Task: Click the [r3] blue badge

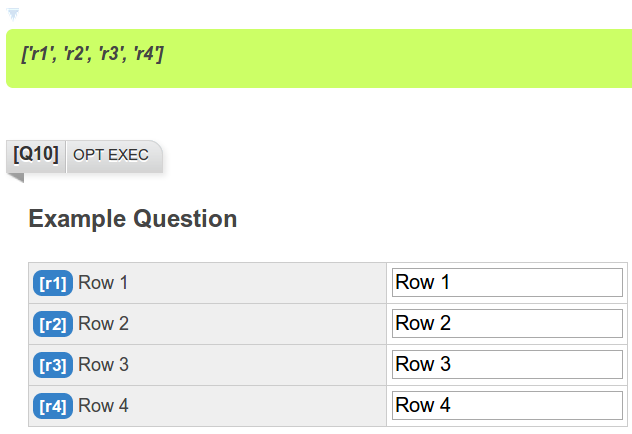Action: [53, 365]
